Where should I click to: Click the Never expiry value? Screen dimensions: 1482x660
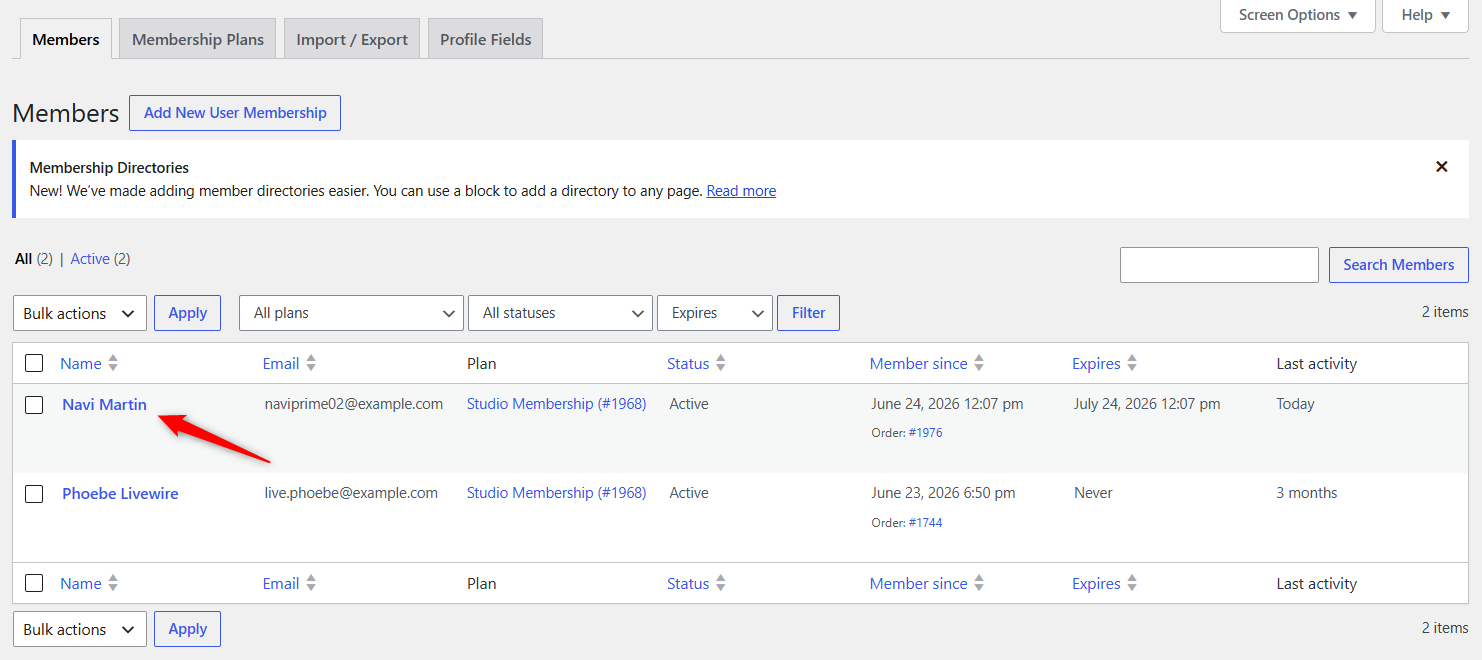(x=1093, y=493)
